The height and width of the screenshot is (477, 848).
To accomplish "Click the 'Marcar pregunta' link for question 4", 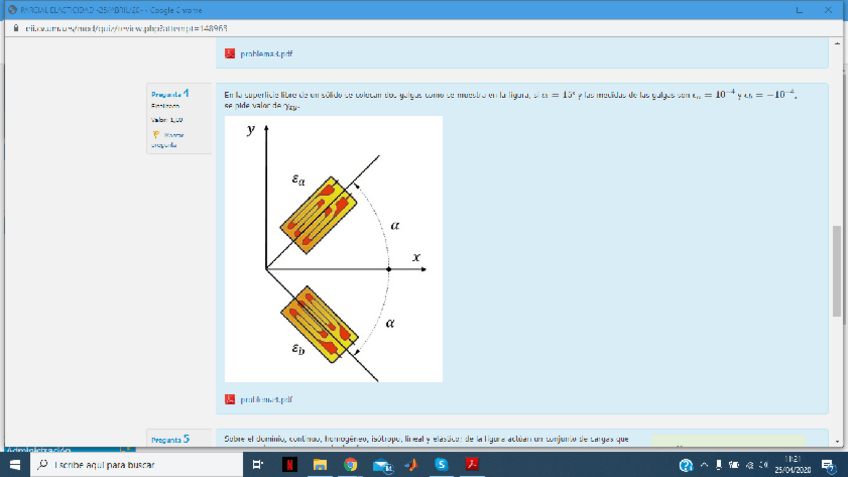I will pyautogui.click(x=168, y=140).
